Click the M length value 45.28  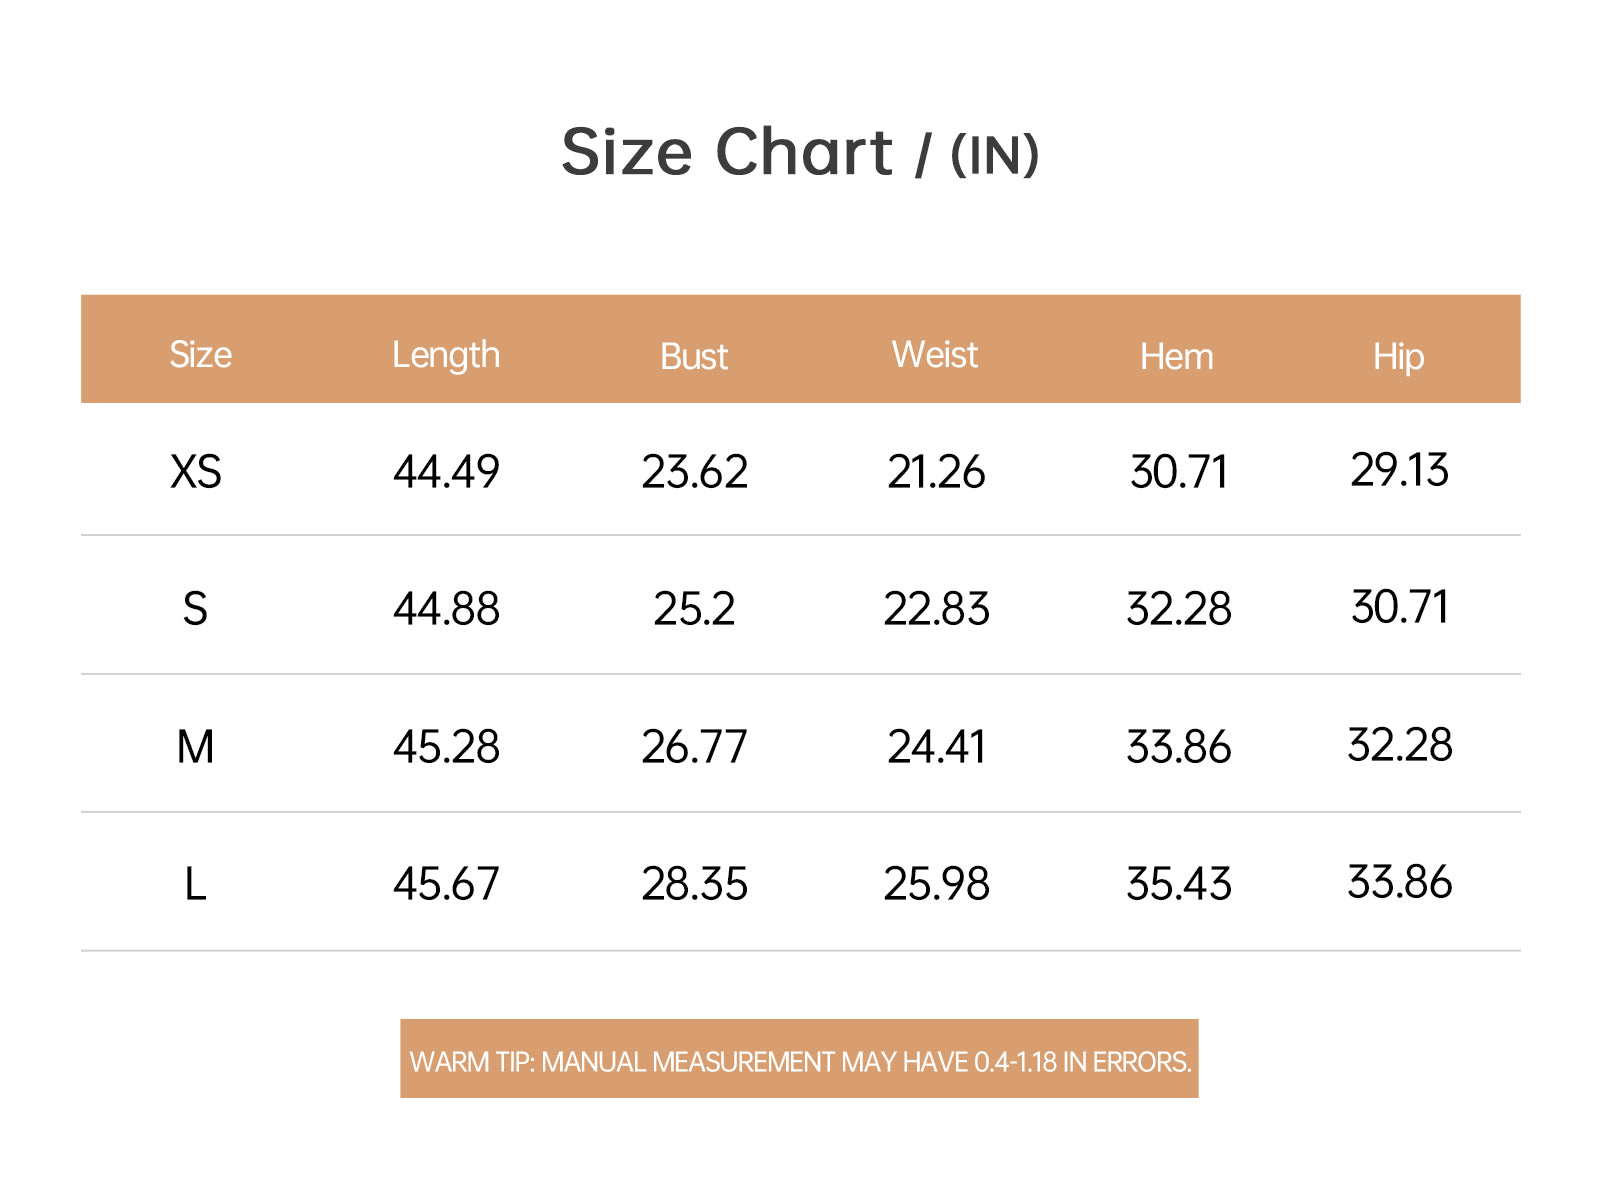pos(446,747)
